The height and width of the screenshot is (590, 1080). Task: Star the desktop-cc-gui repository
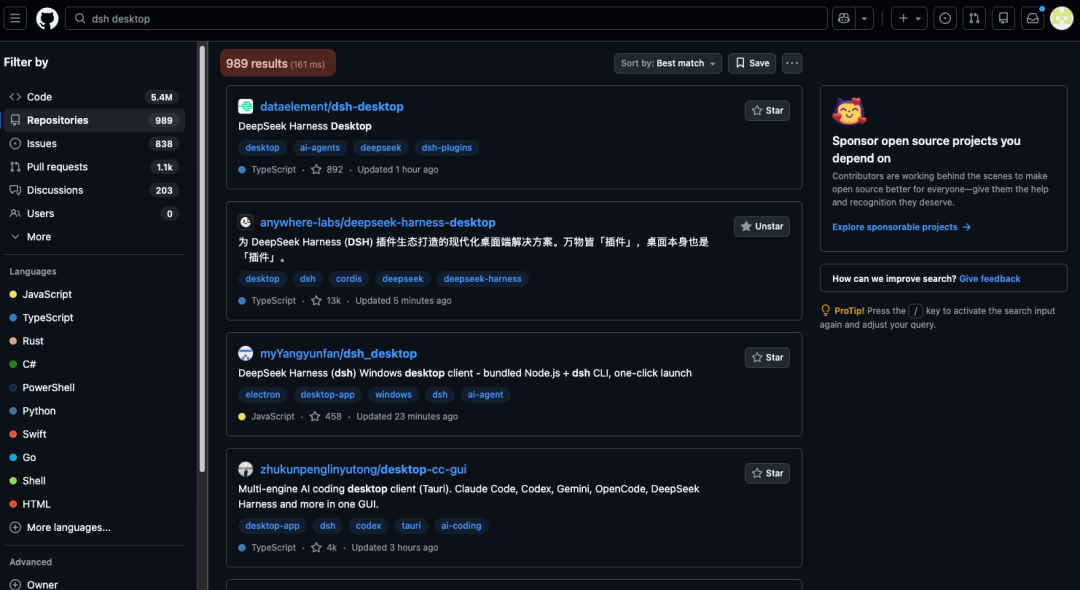point(767,474)
